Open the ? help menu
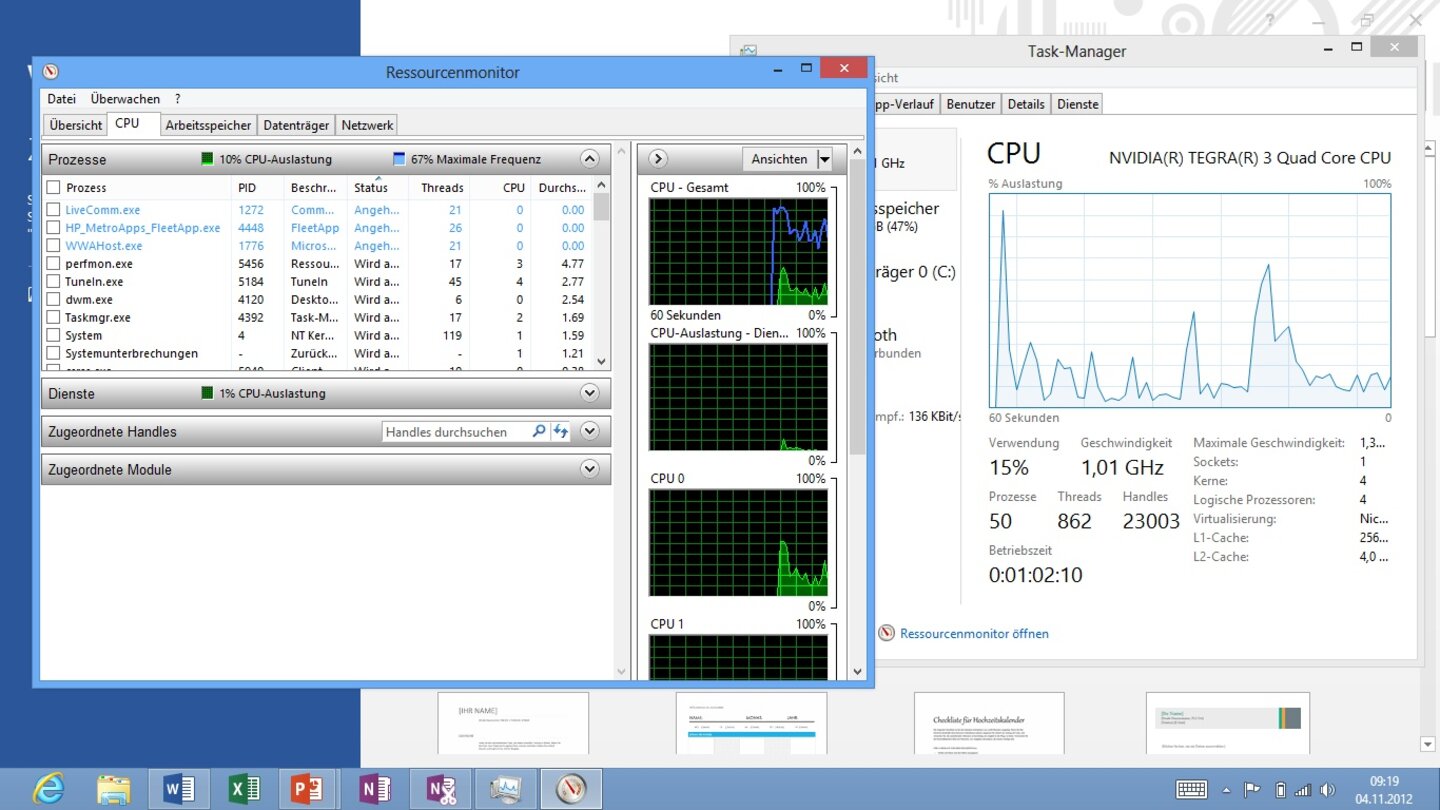 coord(177,99)
